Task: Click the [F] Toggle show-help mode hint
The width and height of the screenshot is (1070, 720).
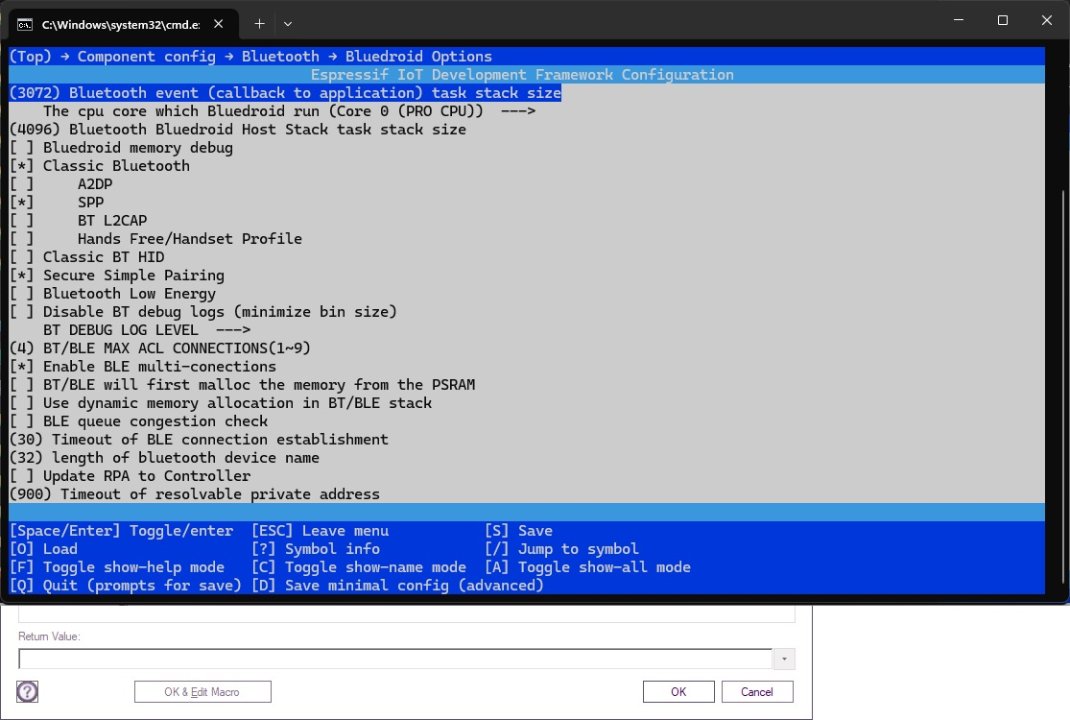Action: pyautogui.click(x=117, y=568)
